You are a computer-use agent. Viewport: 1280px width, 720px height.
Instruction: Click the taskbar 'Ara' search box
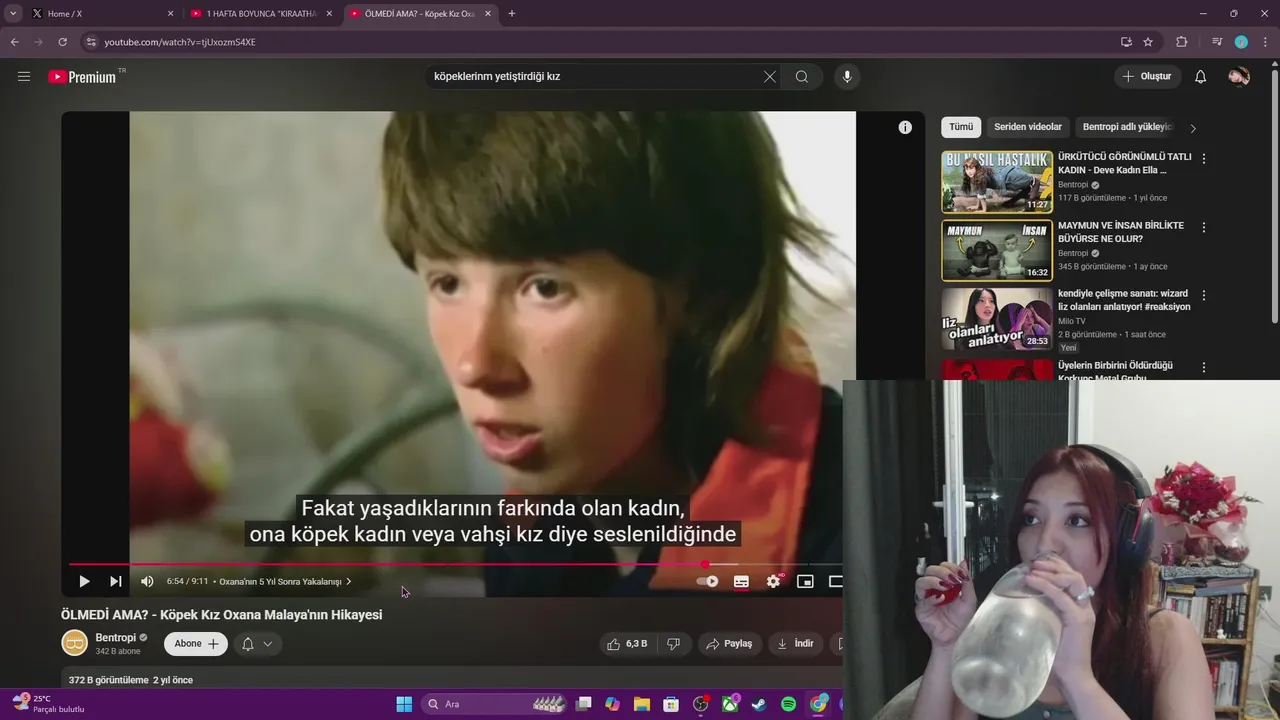tap(495, 704)
